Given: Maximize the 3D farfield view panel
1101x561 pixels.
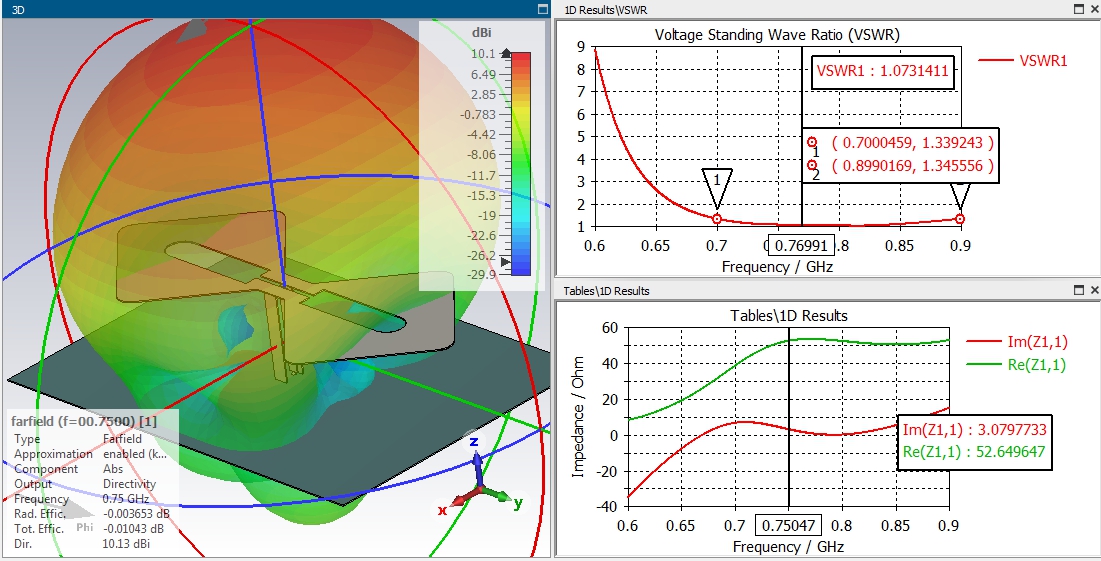Looking at the screenshot, I should [x=542, y=9].
